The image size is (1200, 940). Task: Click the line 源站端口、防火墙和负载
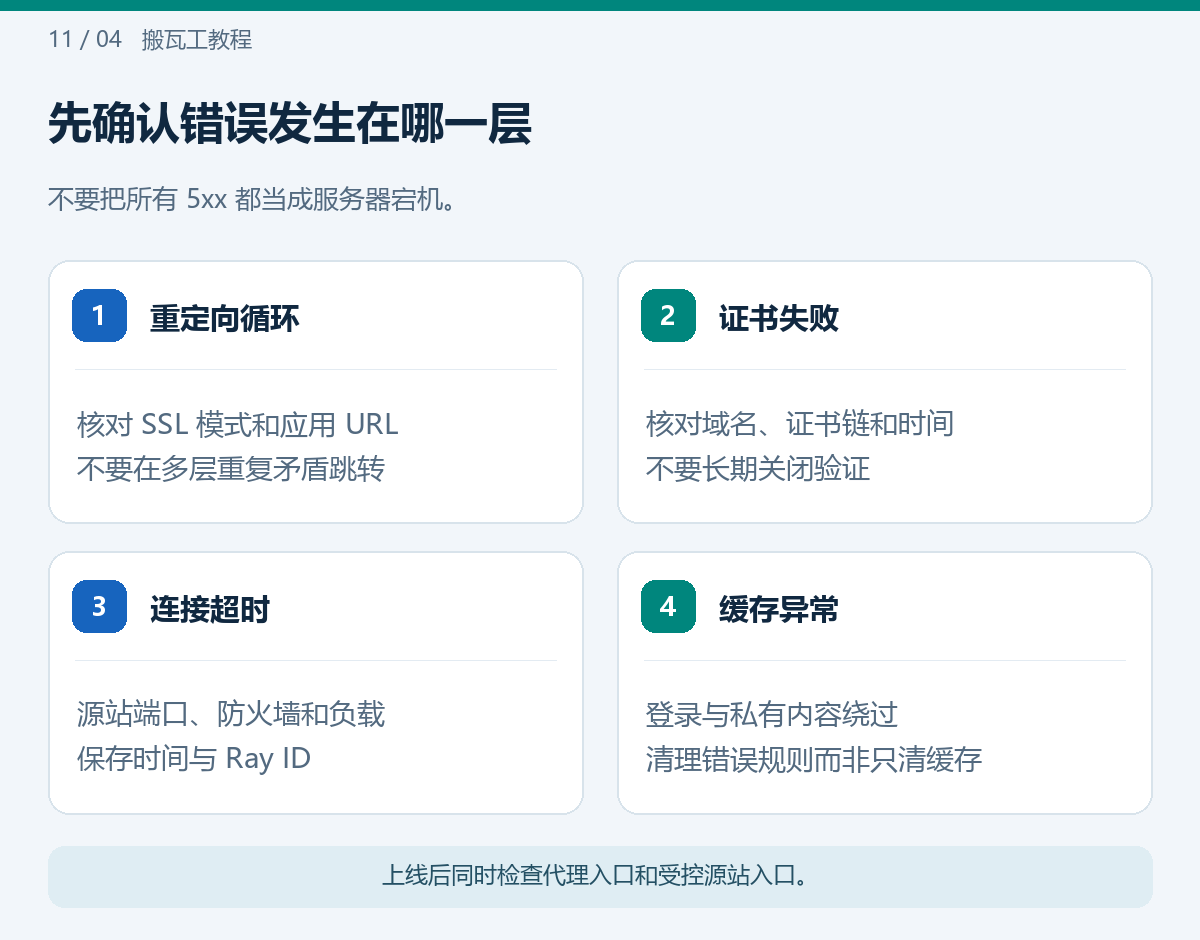coord(231,715)
